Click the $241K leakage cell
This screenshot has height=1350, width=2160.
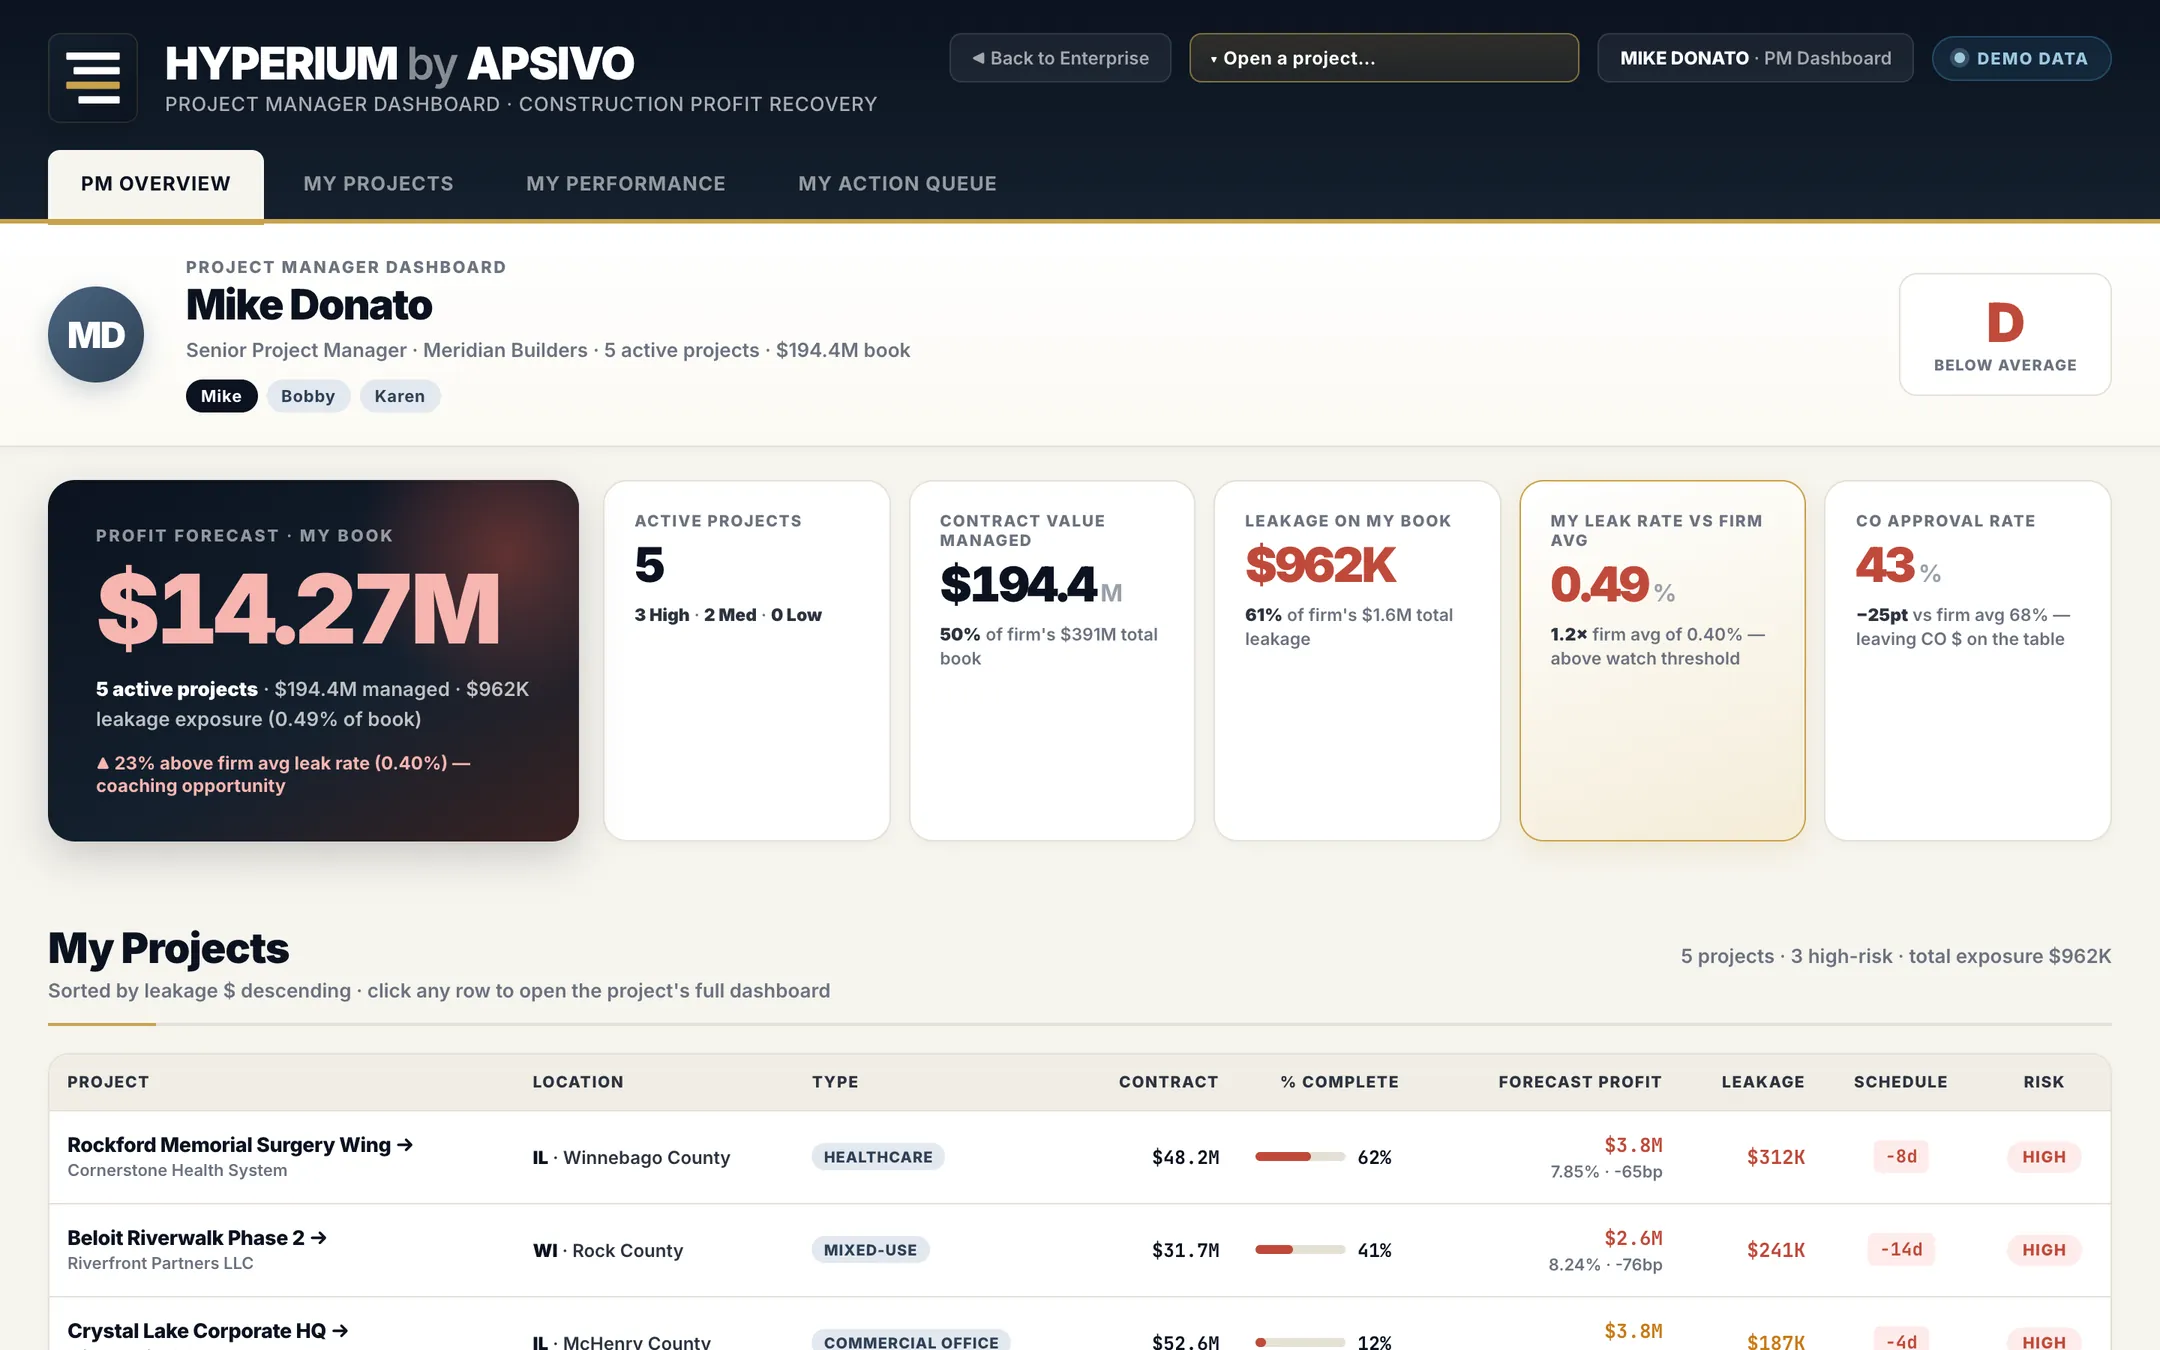[x=1776, y=1250]
